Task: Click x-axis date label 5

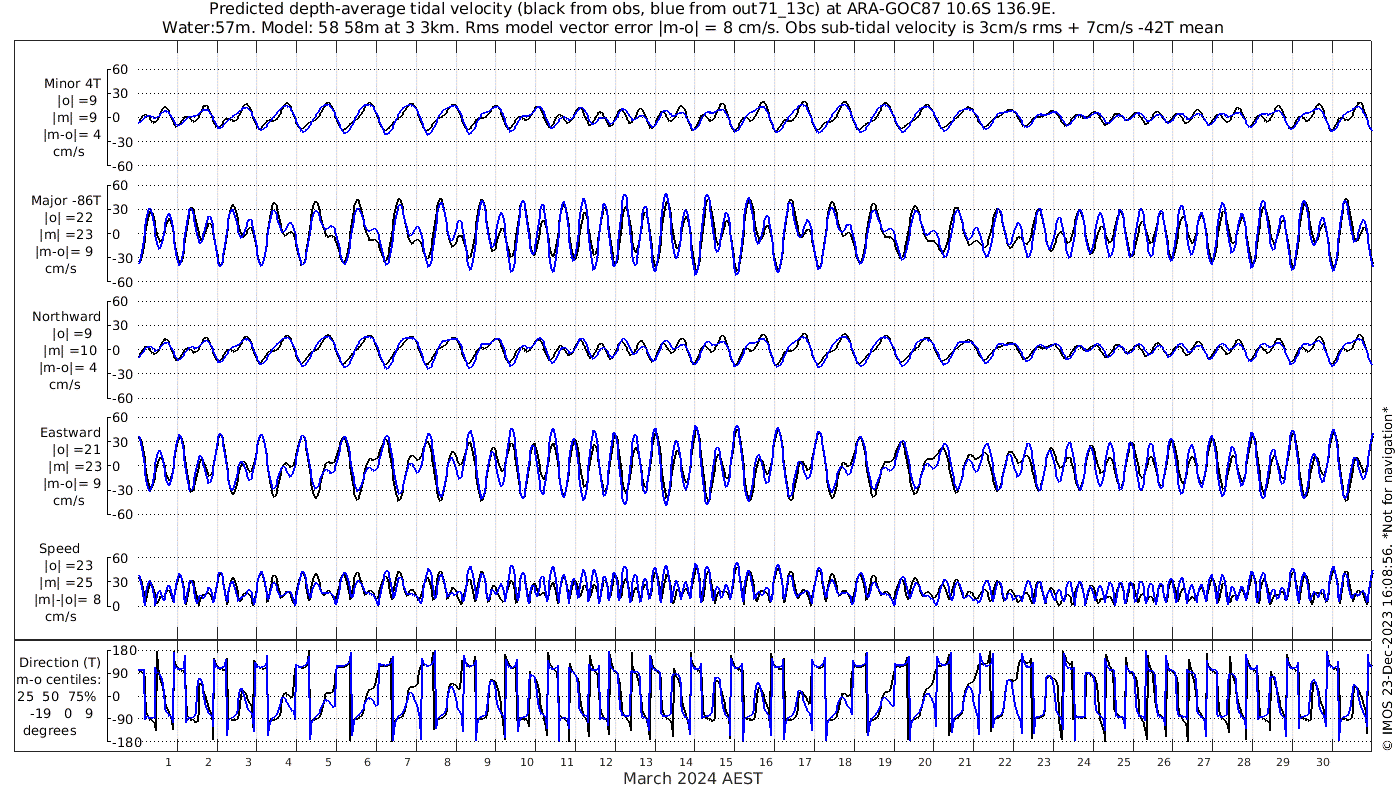Action: pos(328,762)
